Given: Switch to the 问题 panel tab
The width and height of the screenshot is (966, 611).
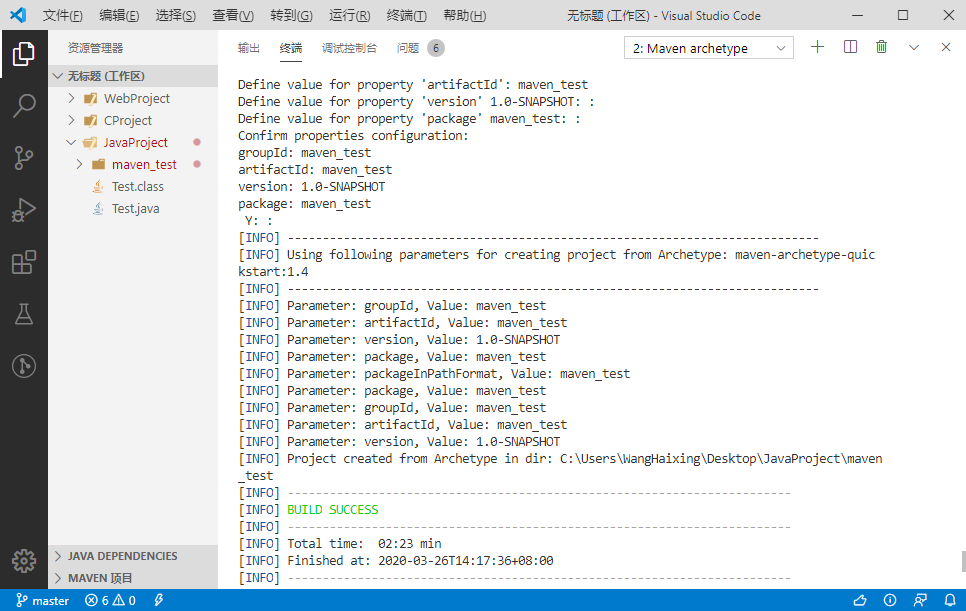Looking at the screenshot, I should click(x=408, y=48).
